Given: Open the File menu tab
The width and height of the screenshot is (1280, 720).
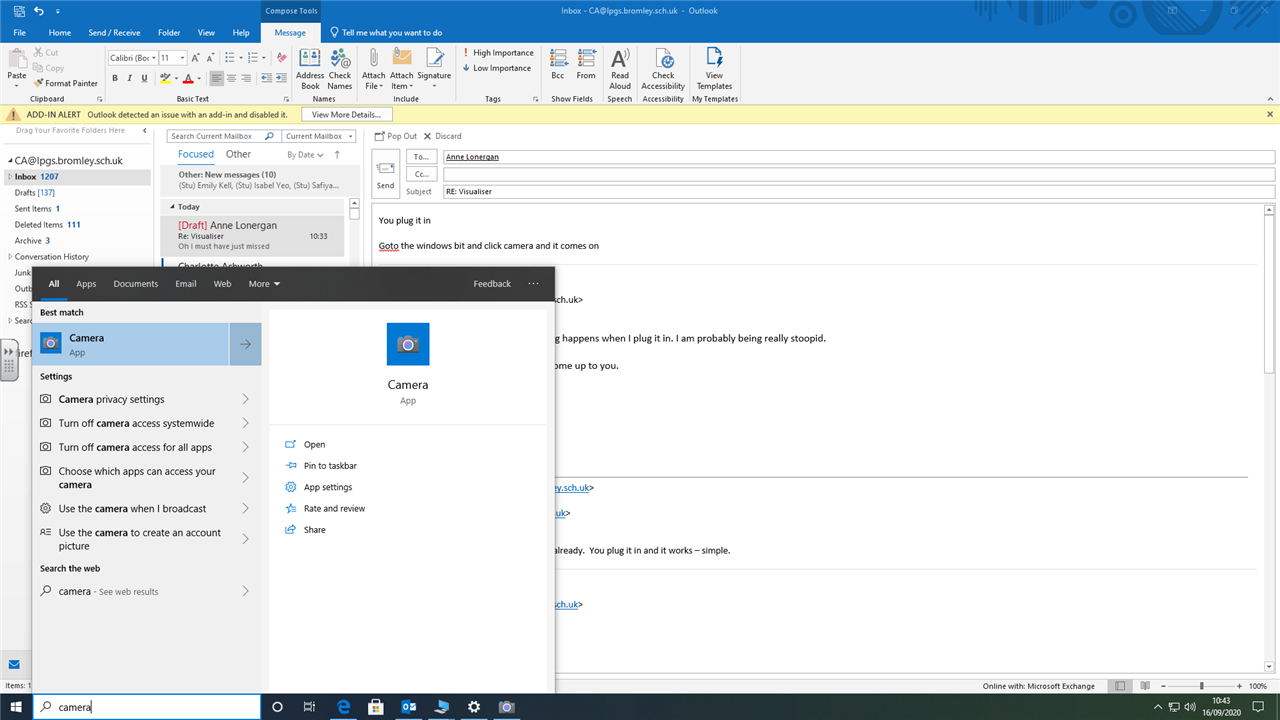Looking at the screenshot, I should (x=19, y=33).
